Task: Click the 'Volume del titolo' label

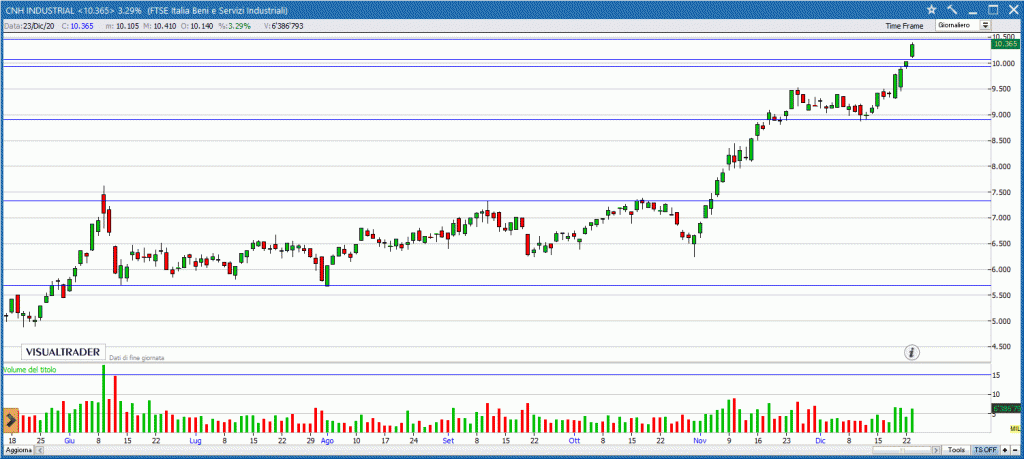Action: tap(30, 370)
